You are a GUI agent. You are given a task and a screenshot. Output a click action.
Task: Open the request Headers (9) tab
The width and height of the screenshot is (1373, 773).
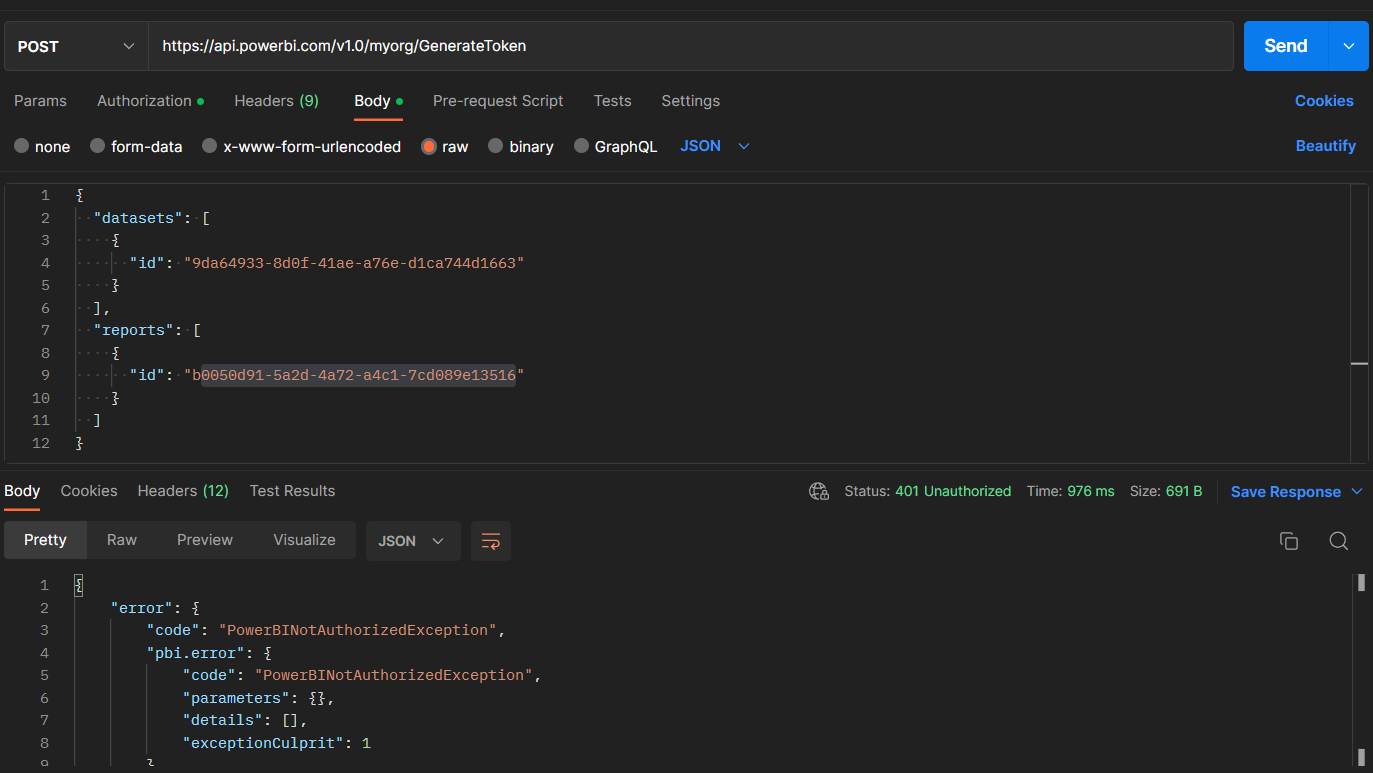point(276,101)
